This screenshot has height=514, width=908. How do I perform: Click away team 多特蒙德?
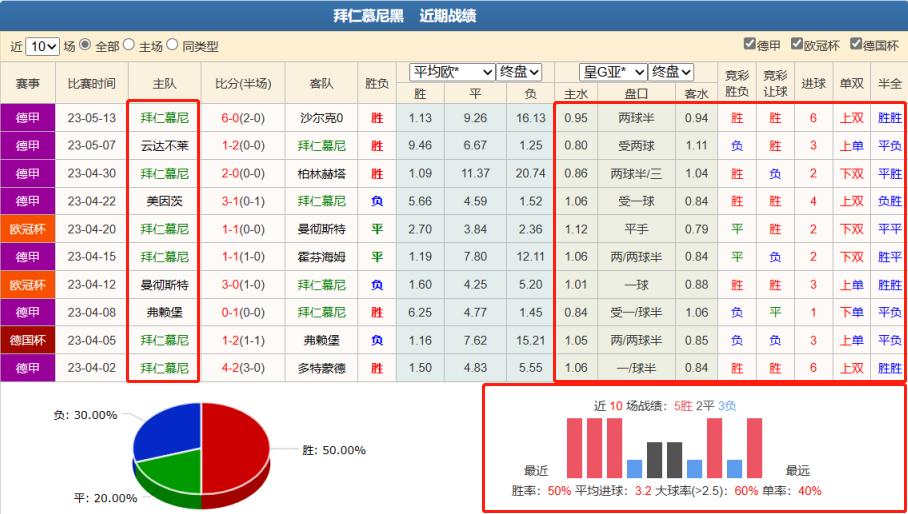pyautogui.click(x=321, y=368)
